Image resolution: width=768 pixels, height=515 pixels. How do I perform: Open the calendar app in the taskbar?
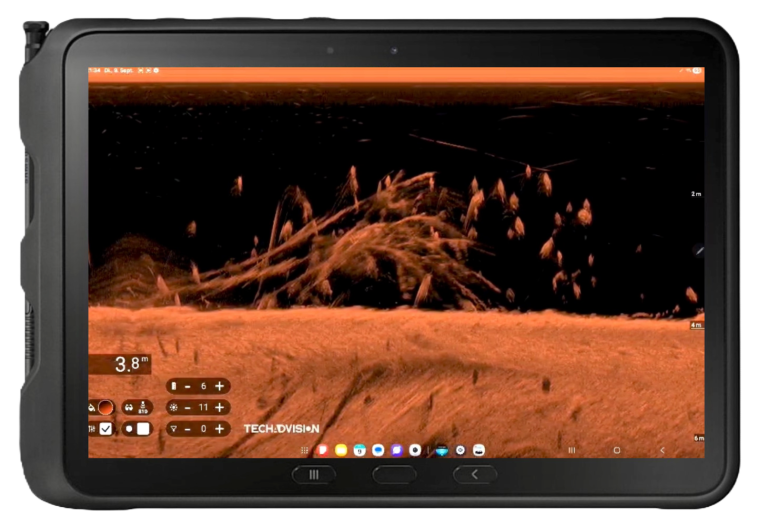(359, 450)
